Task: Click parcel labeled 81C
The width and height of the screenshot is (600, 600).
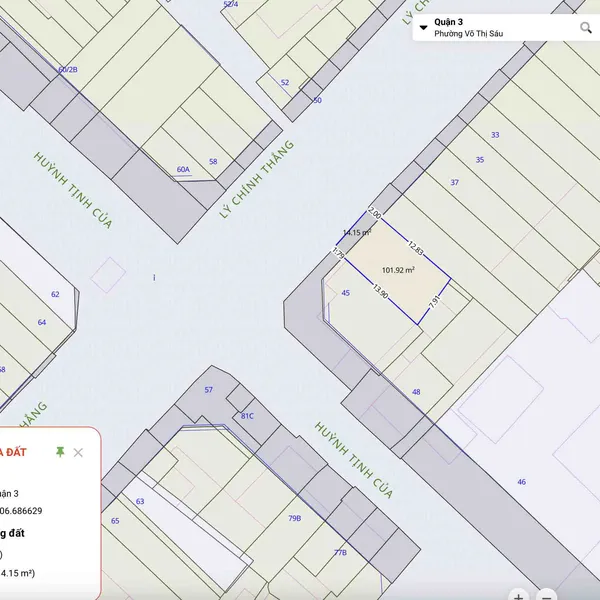Action: coord(247,415)
